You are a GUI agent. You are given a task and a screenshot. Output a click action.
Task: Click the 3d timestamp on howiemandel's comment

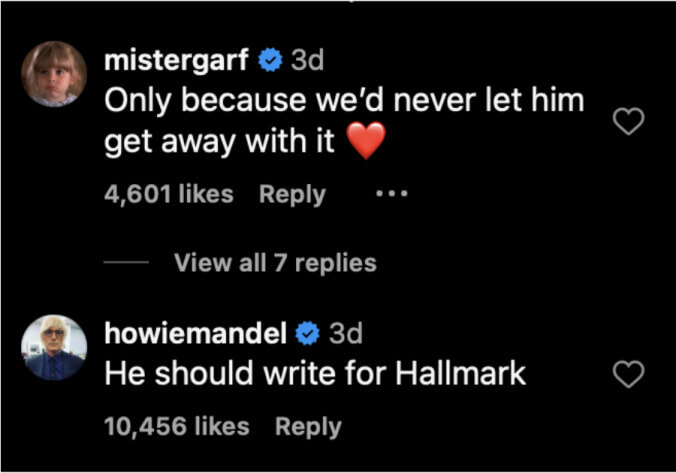[x=346, y=334]
